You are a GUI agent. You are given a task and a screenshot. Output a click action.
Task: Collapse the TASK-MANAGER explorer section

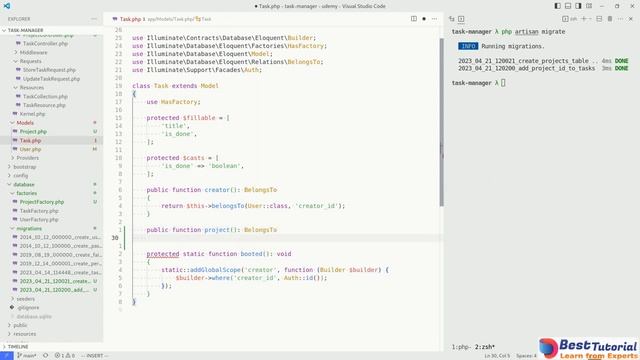[24, 30]
